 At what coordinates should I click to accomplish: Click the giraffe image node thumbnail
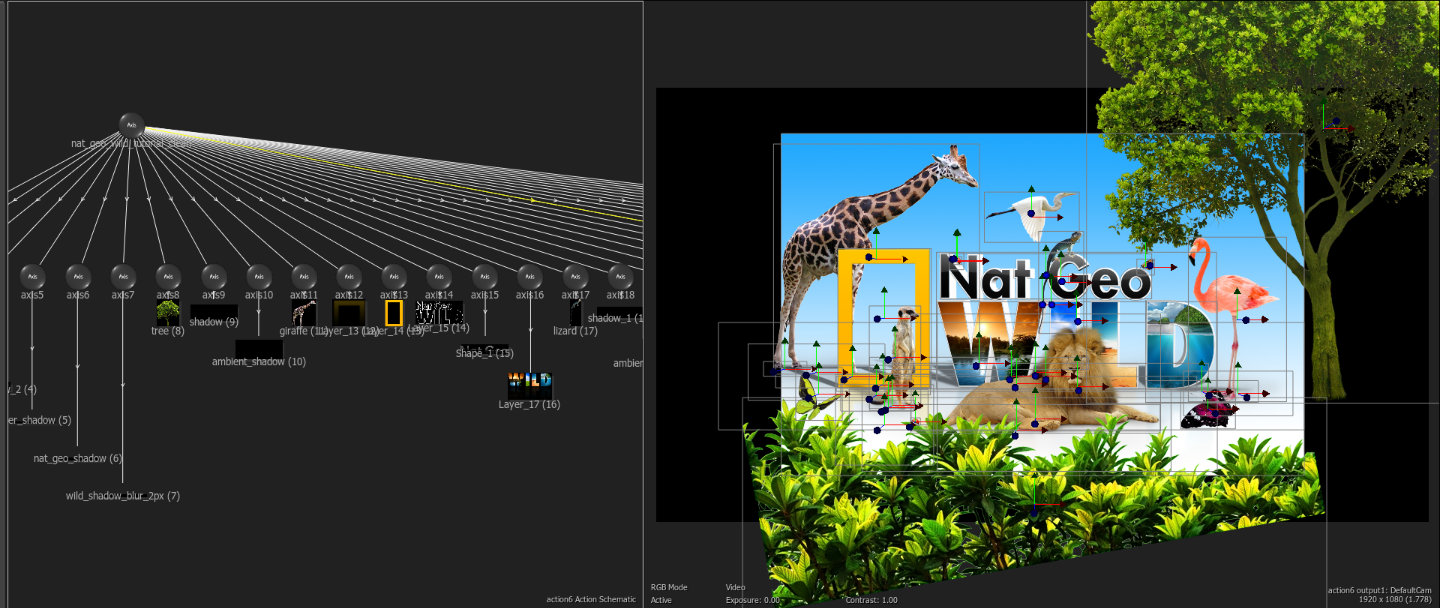304,313
